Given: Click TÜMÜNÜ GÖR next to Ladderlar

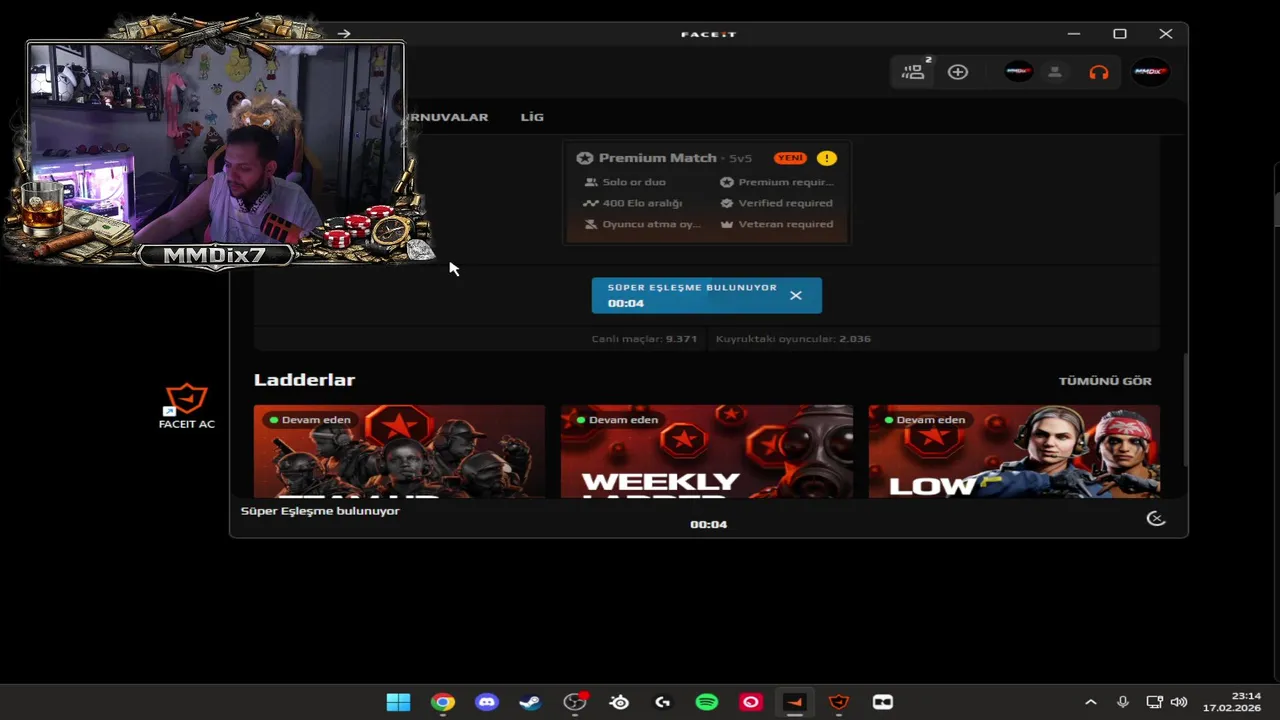Looking at the screenshot, I should click(1105, 381).
